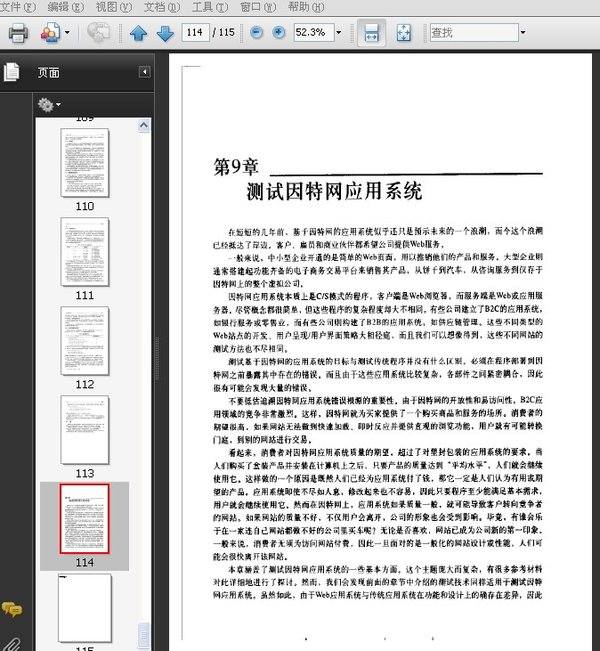The width and height of the screenshot is (600, 651).
Task: Click the page label 112 under thumbnail
Action: coord(85,384)
